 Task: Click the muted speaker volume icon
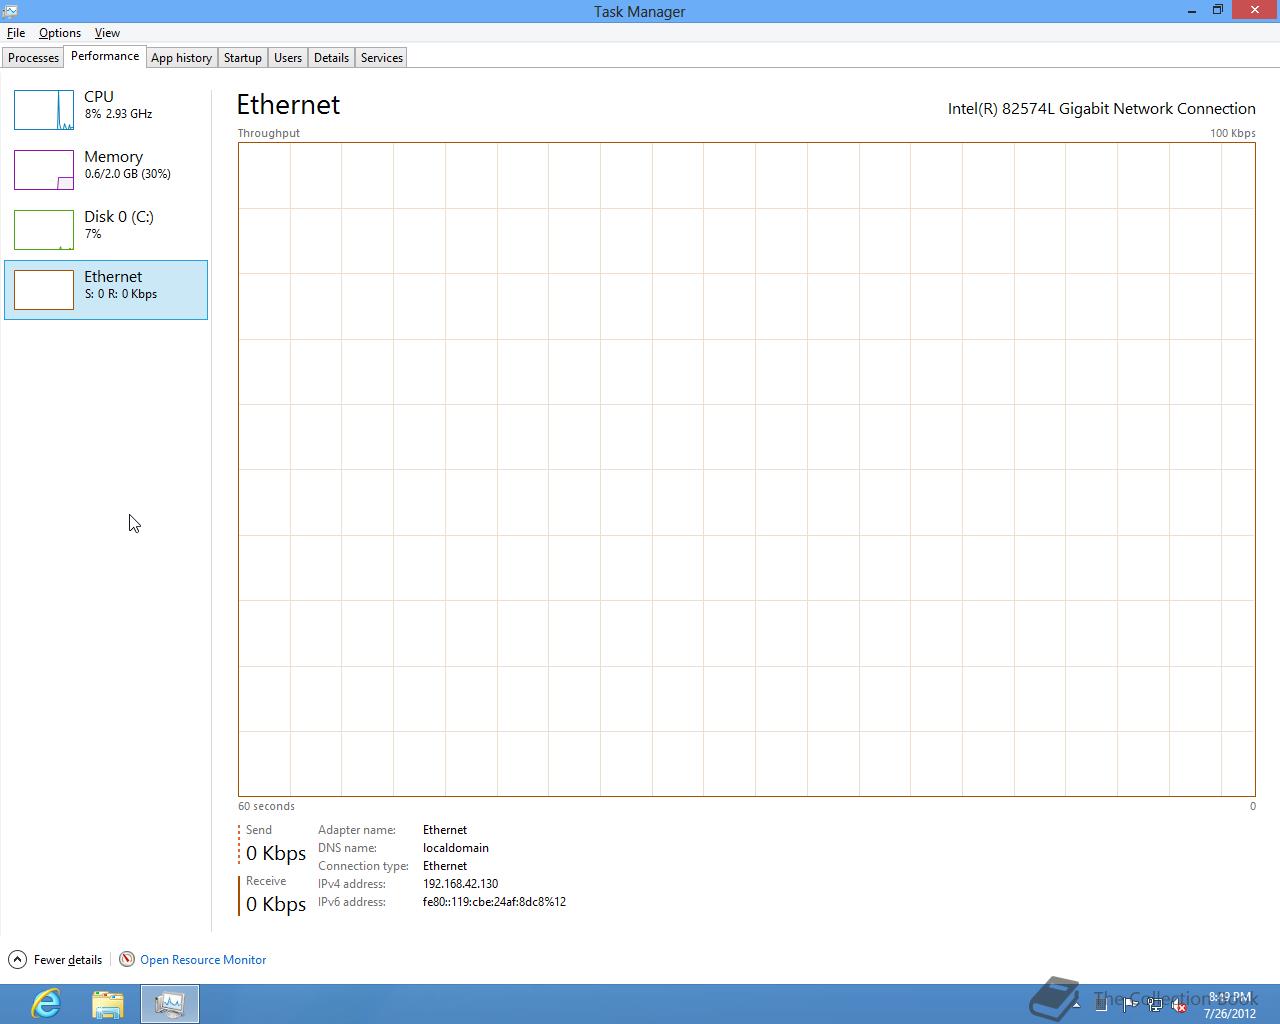(x=1180, y=1005)
